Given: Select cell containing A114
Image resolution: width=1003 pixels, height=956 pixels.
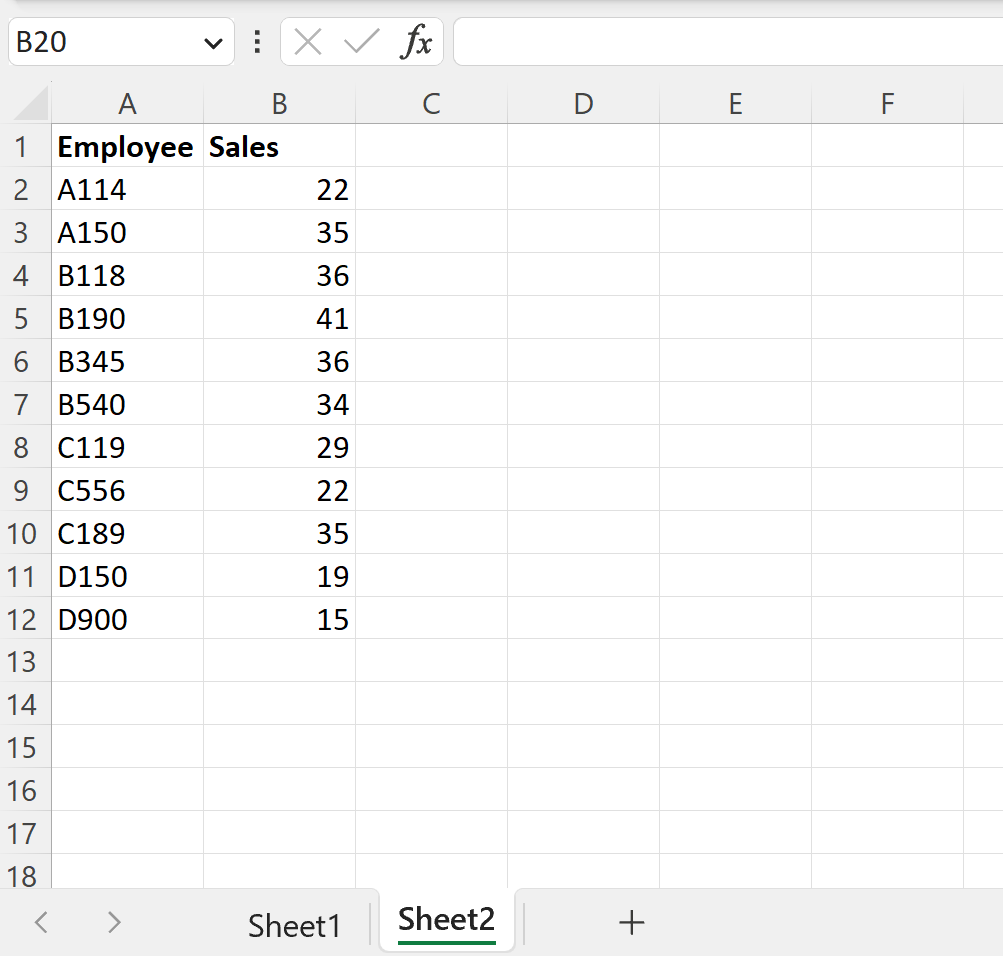Looking at the screenshot, I should coord(127,189).
